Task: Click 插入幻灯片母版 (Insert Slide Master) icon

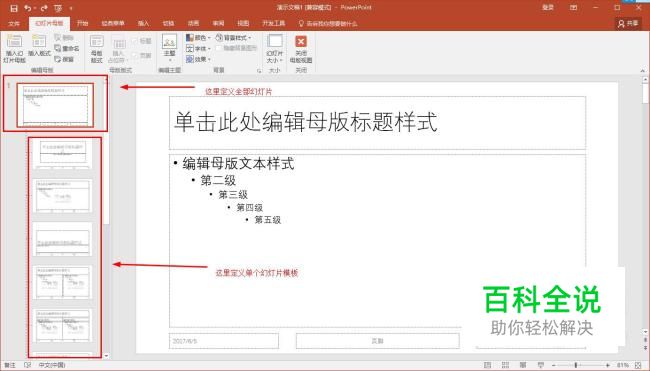Action: pos(15,48)
